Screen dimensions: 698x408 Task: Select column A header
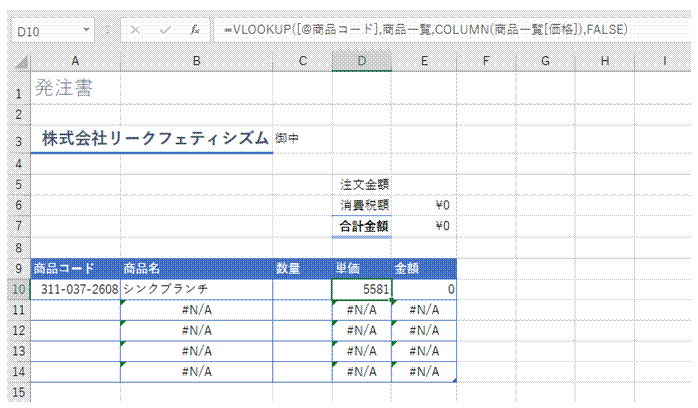tap(75, 61)
